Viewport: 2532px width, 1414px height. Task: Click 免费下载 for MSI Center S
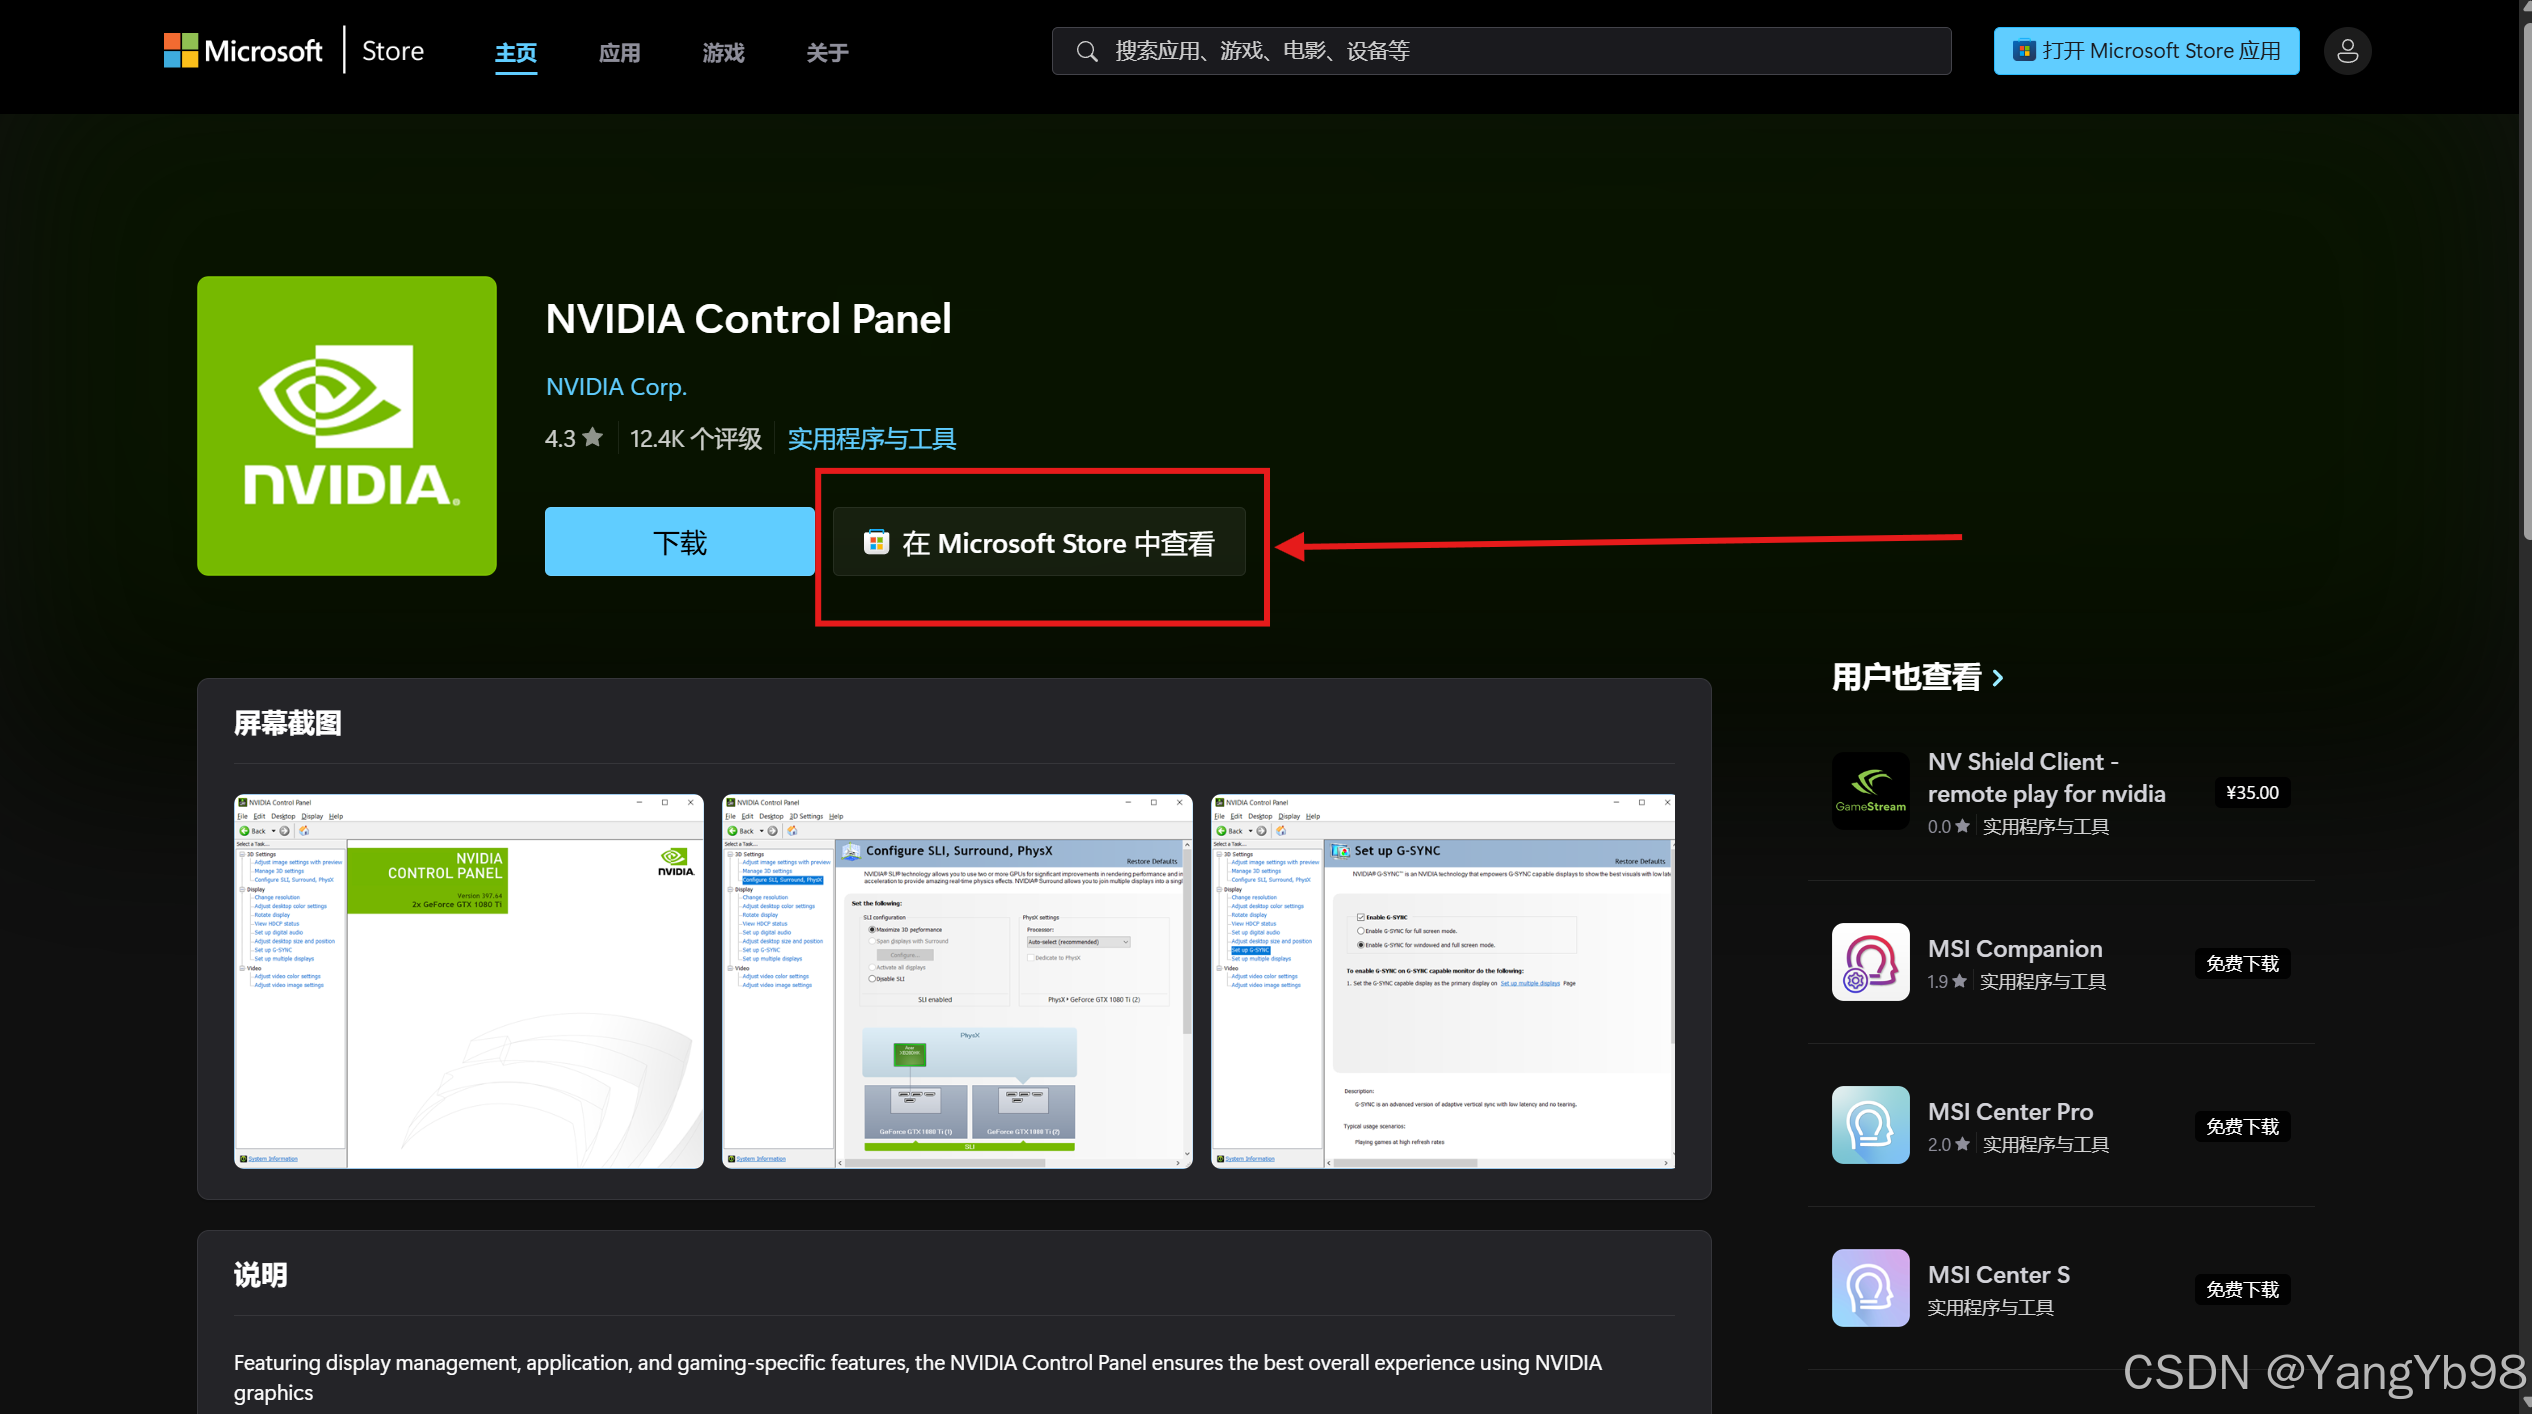click(2242, 1290)
